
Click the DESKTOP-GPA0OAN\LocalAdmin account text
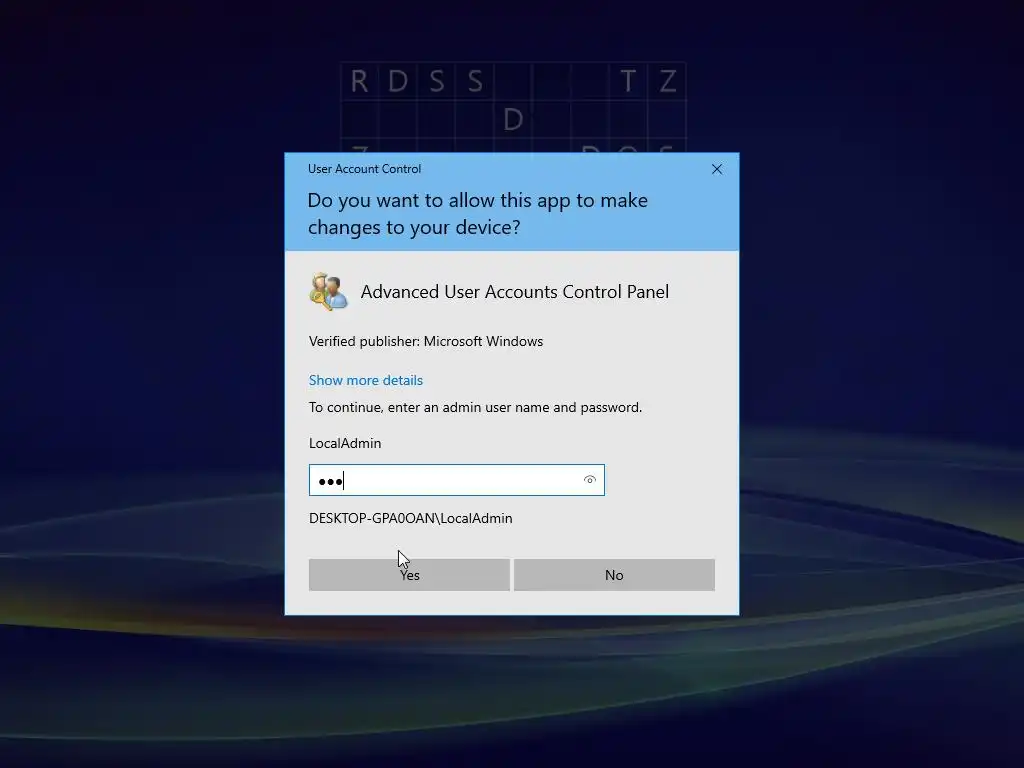tap(411, 519)
